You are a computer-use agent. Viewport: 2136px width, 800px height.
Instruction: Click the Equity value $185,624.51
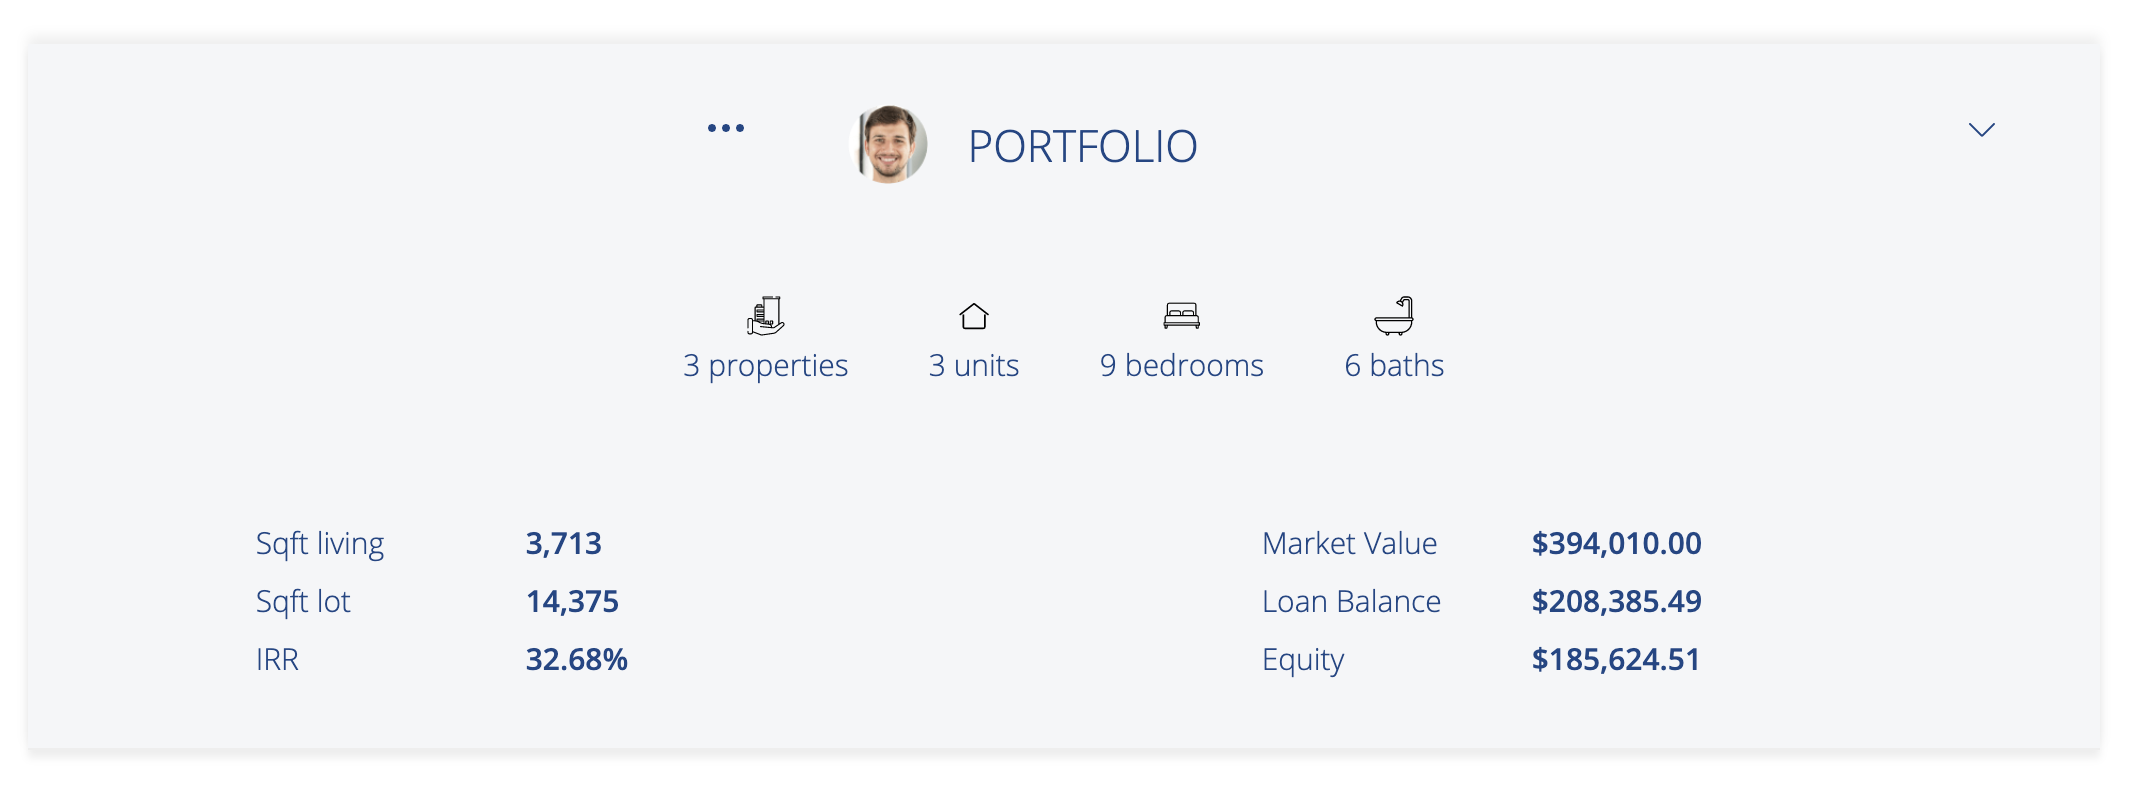tap(1616, 659)
